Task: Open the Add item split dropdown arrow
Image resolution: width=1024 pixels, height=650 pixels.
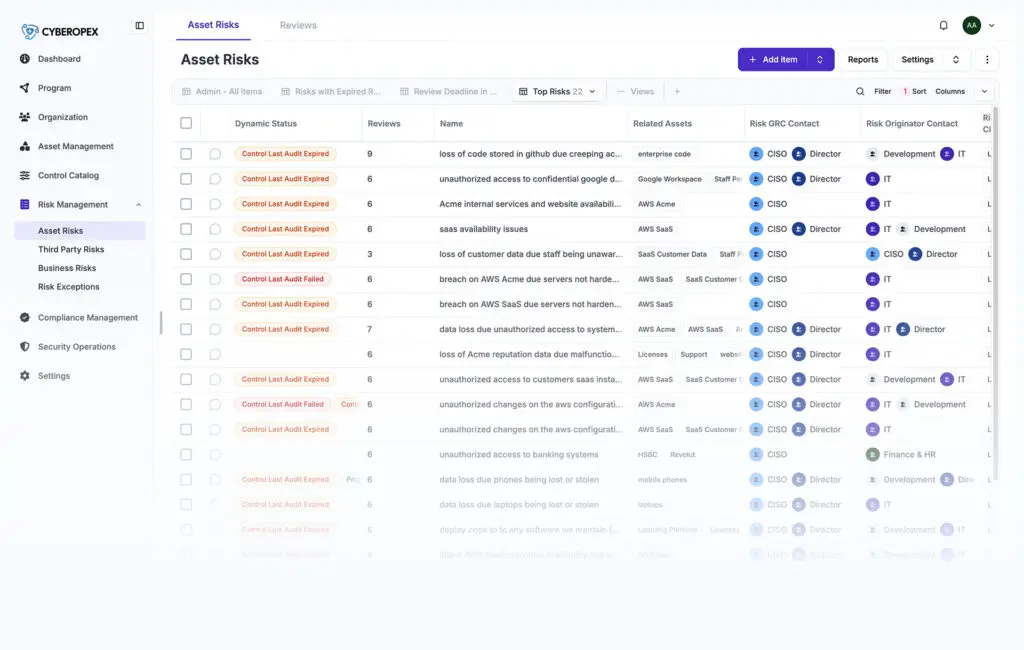Action: point(820,59)
